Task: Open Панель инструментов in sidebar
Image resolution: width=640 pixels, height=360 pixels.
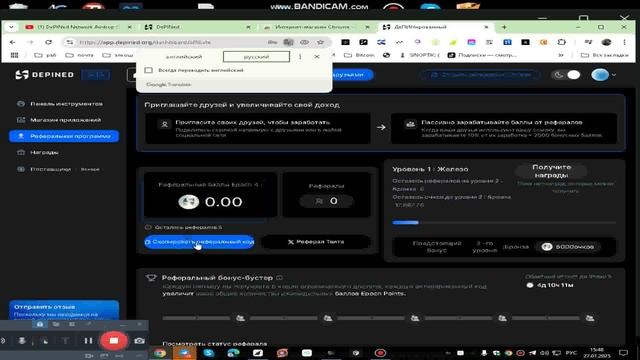Action: 66,104
